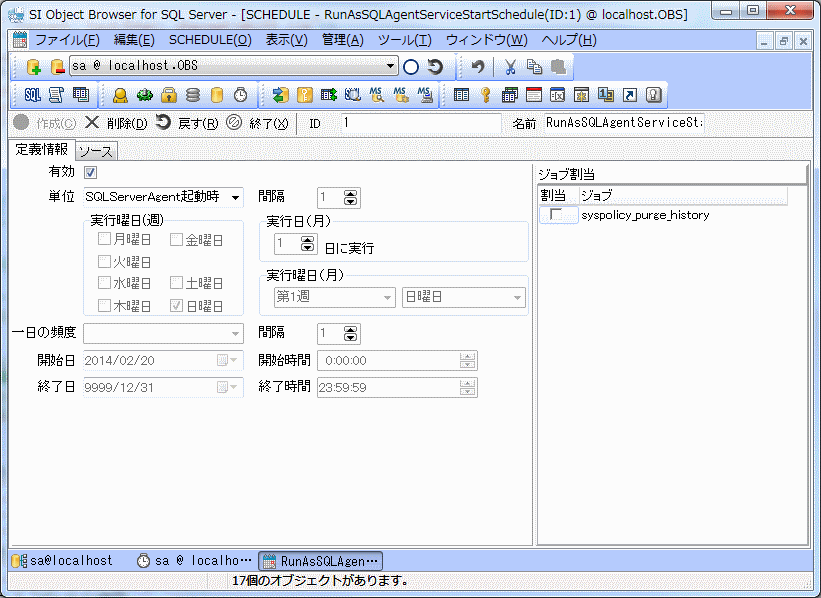
Task: Open the 管理(A) menu
Action: click(x=342, y=40)
